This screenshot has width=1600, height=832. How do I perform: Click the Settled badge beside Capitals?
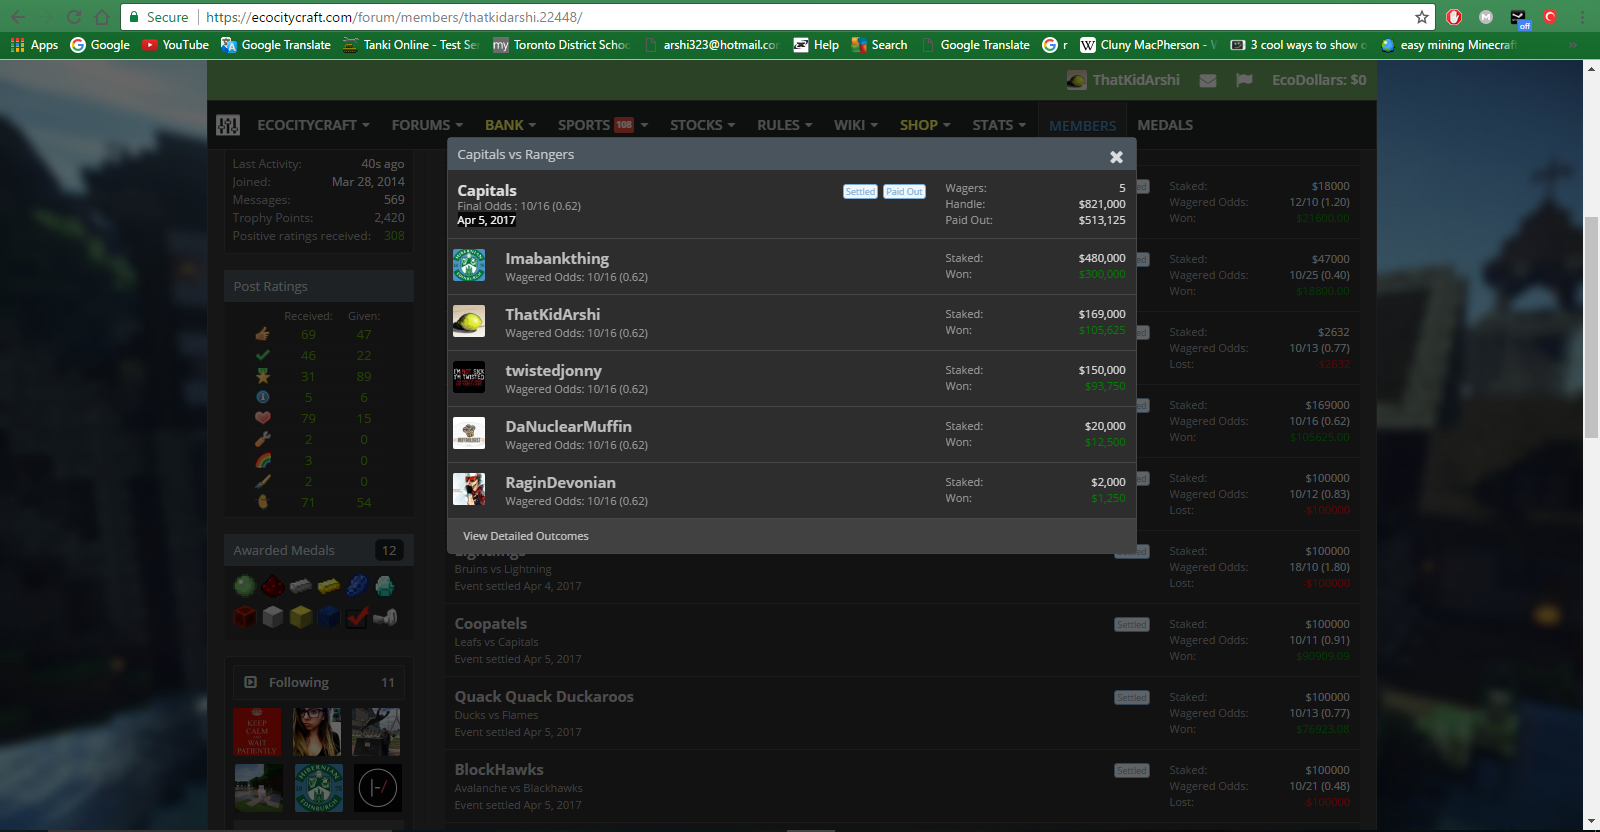click(x=860, y=192)
